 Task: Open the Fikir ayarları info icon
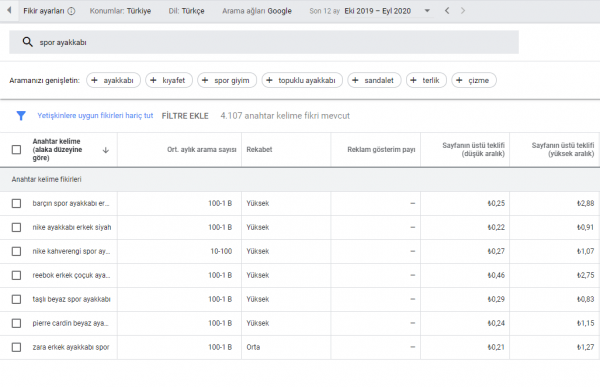pos(72,11)
